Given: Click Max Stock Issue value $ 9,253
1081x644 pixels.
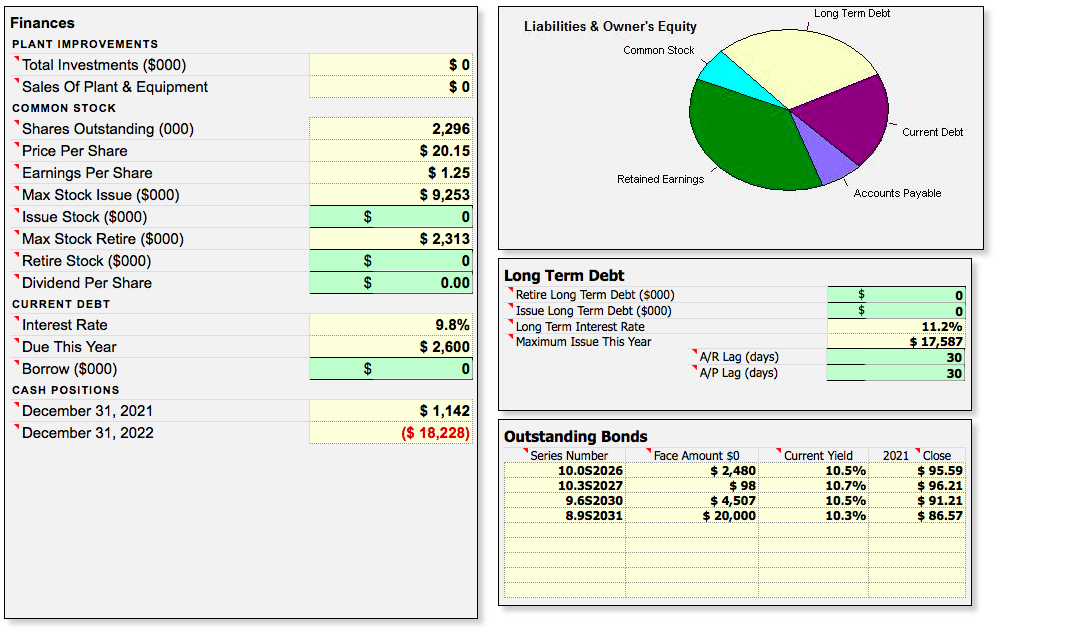Looking at the screenshot, I should pos(391,195).
